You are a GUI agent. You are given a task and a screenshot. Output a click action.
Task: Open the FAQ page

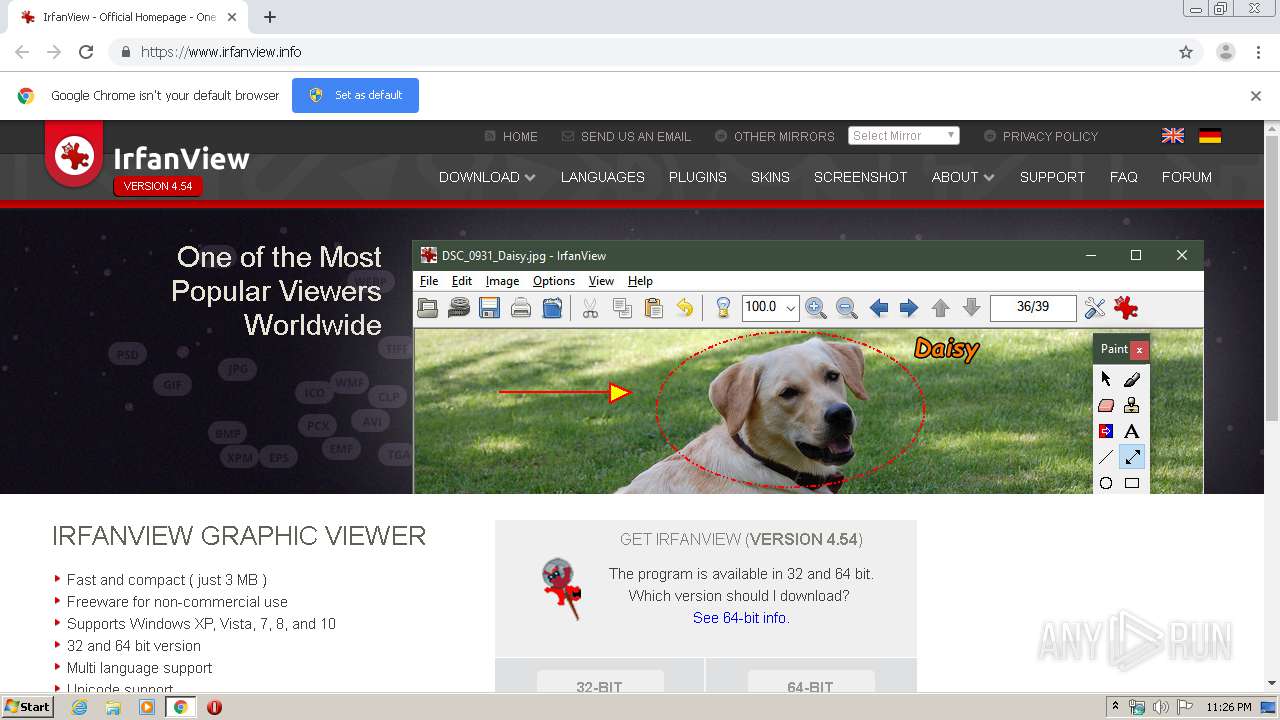coord(1124,177)
